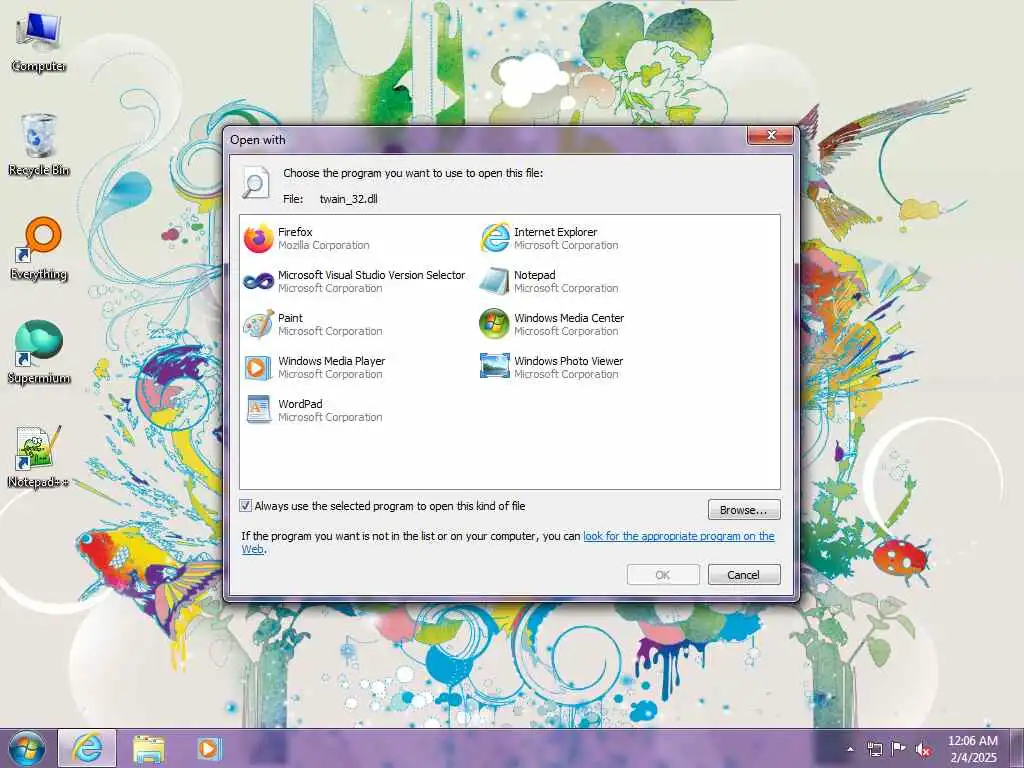
Task: Select Microsoft Visual Studio Version Selector icon
Action: click(259, 281)
